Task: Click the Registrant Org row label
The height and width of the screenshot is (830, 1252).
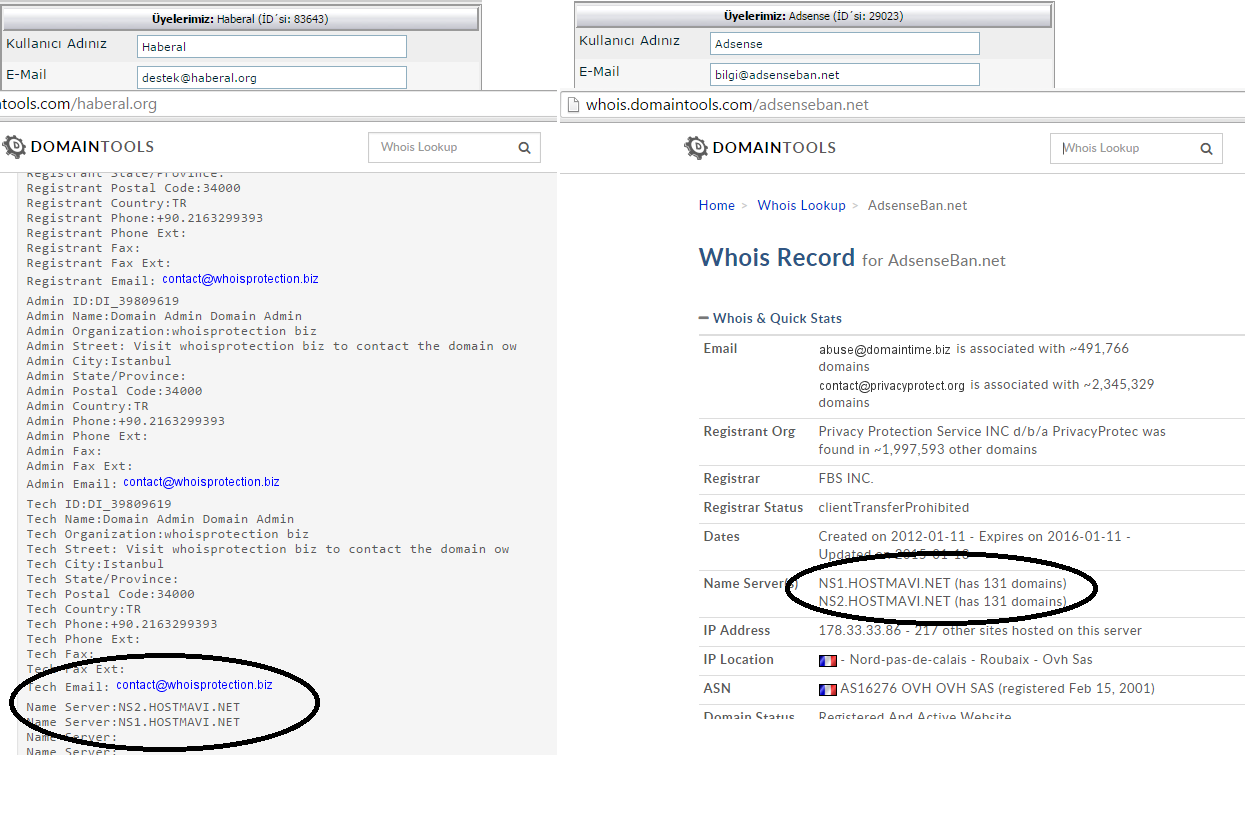Action: point(750,432)
